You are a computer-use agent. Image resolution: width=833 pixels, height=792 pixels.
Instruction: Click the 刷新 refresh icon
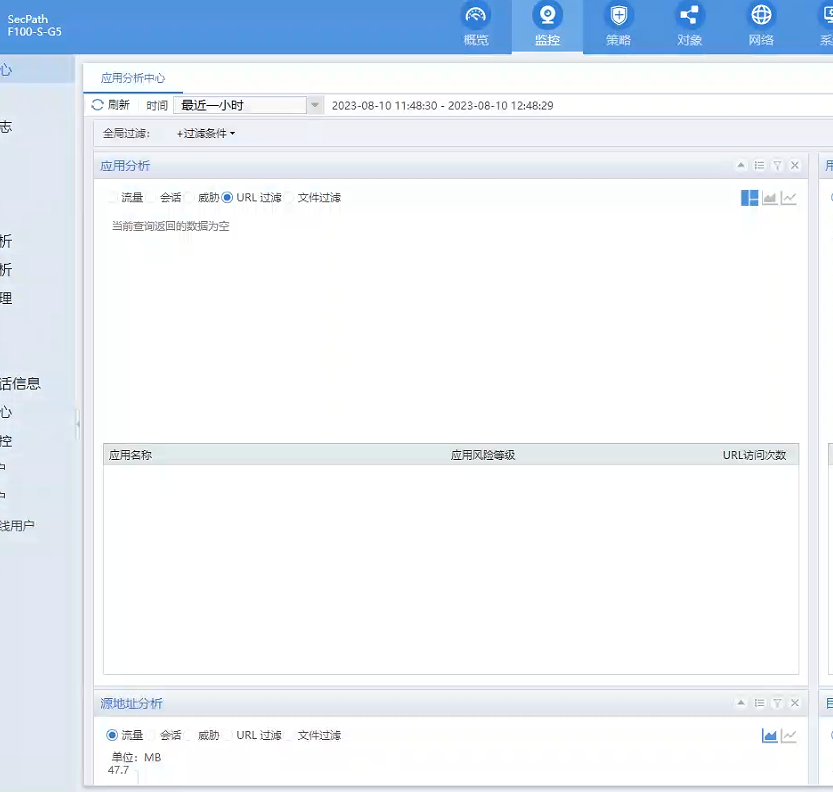pos(98,105)
